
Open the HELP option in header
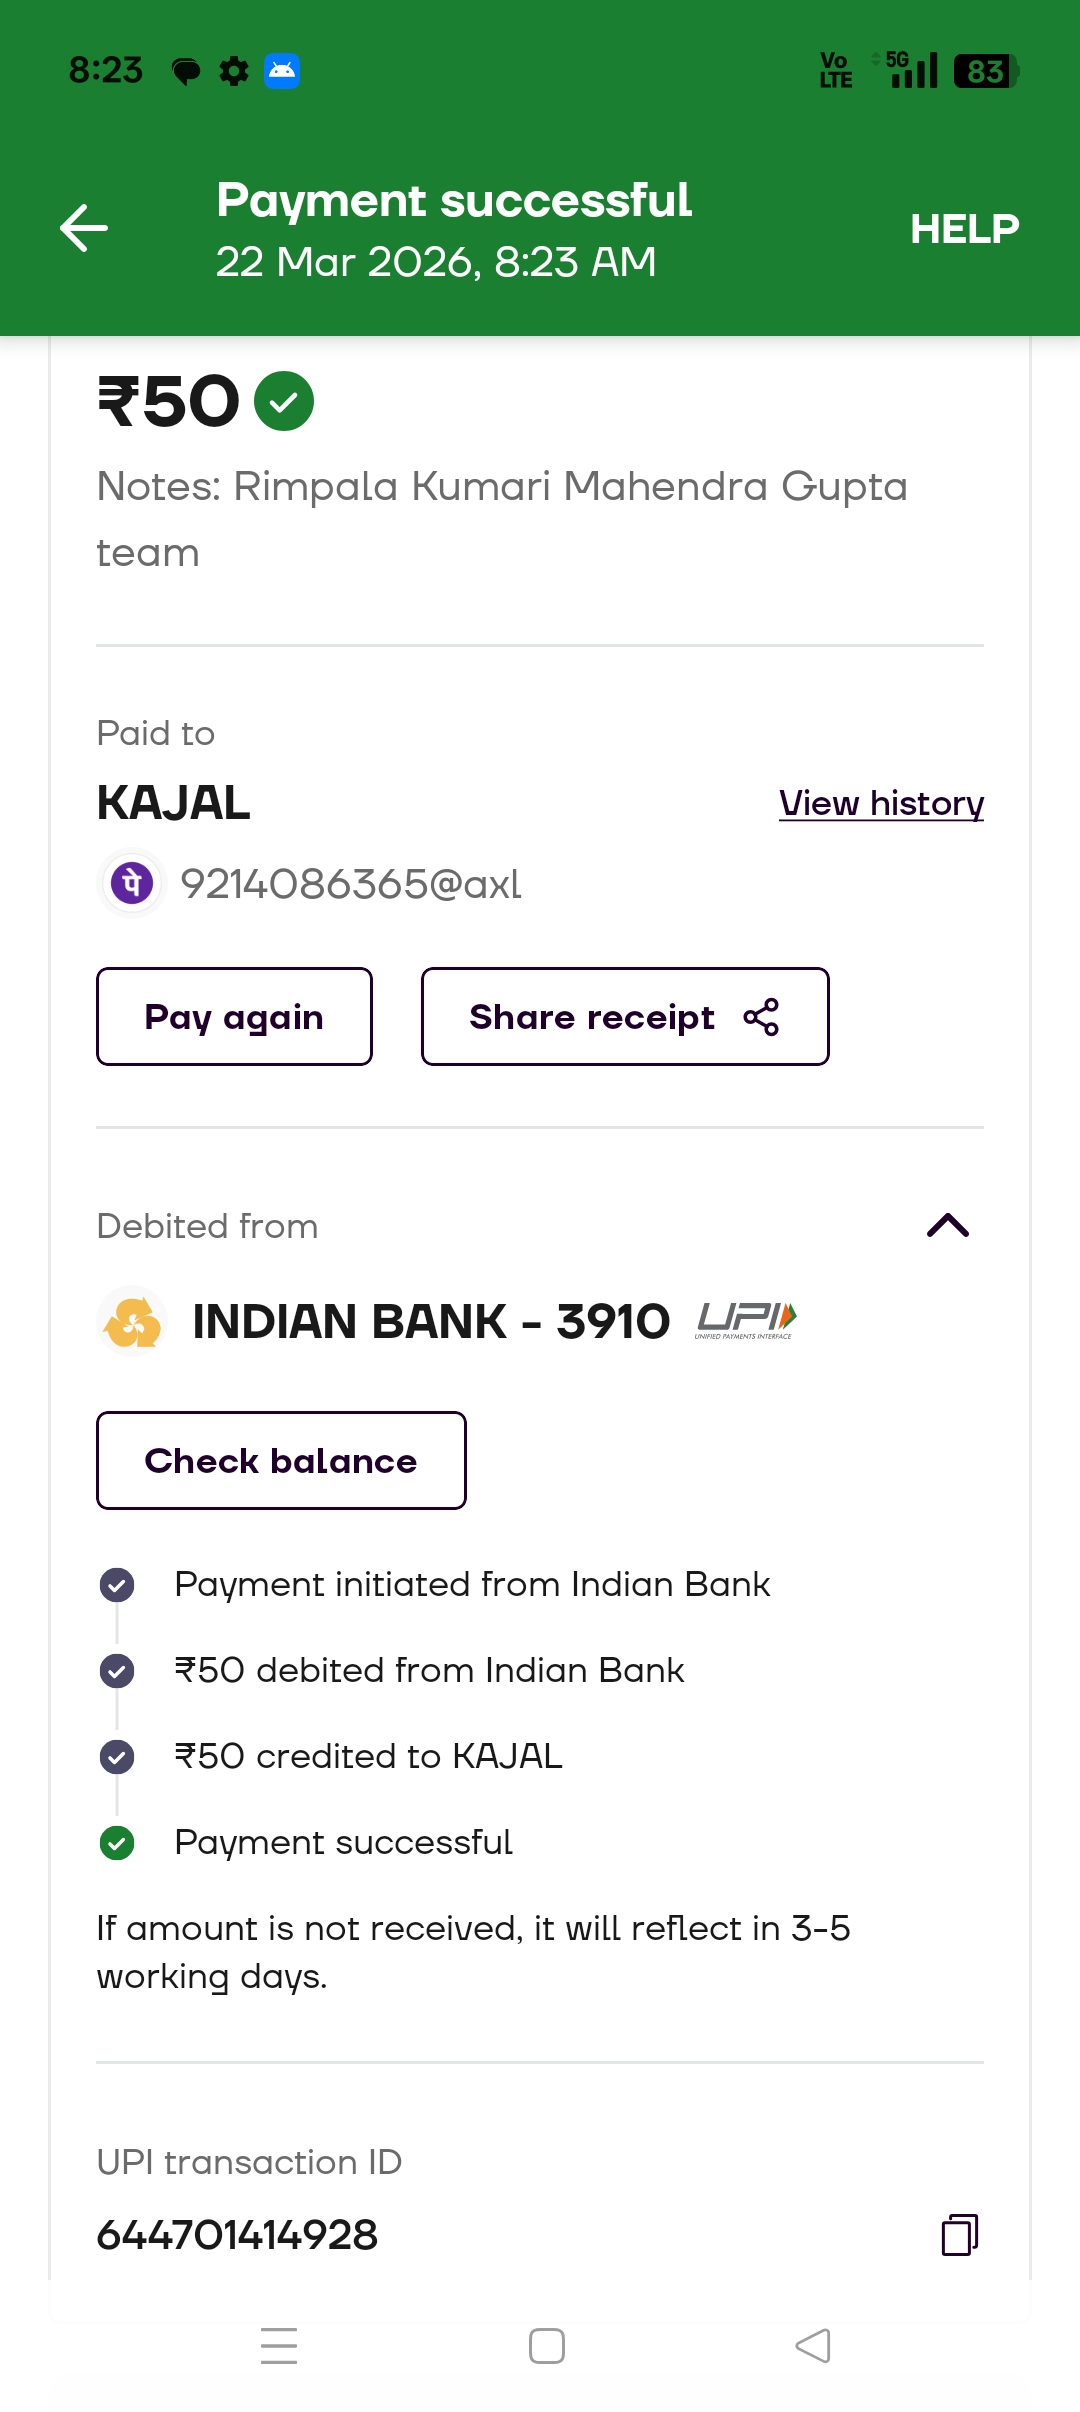964,229
